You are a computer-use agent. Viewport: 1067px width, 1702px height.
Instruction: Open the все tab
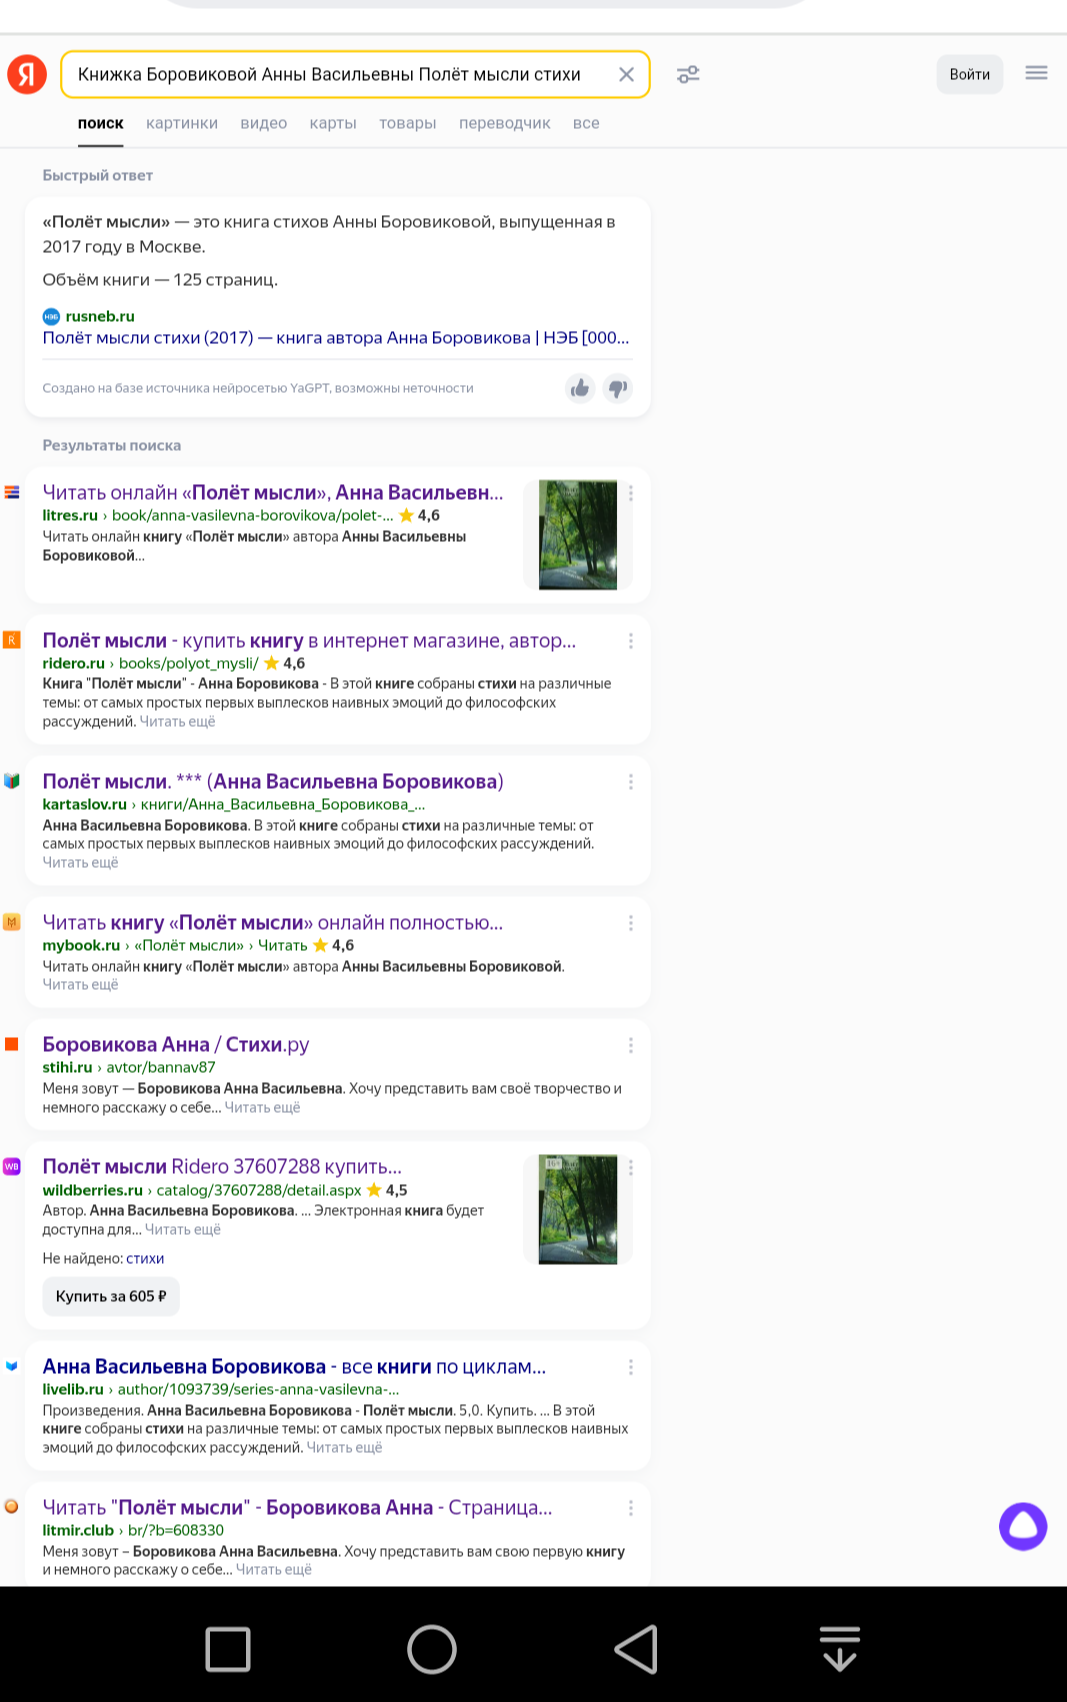coord(586,123)
